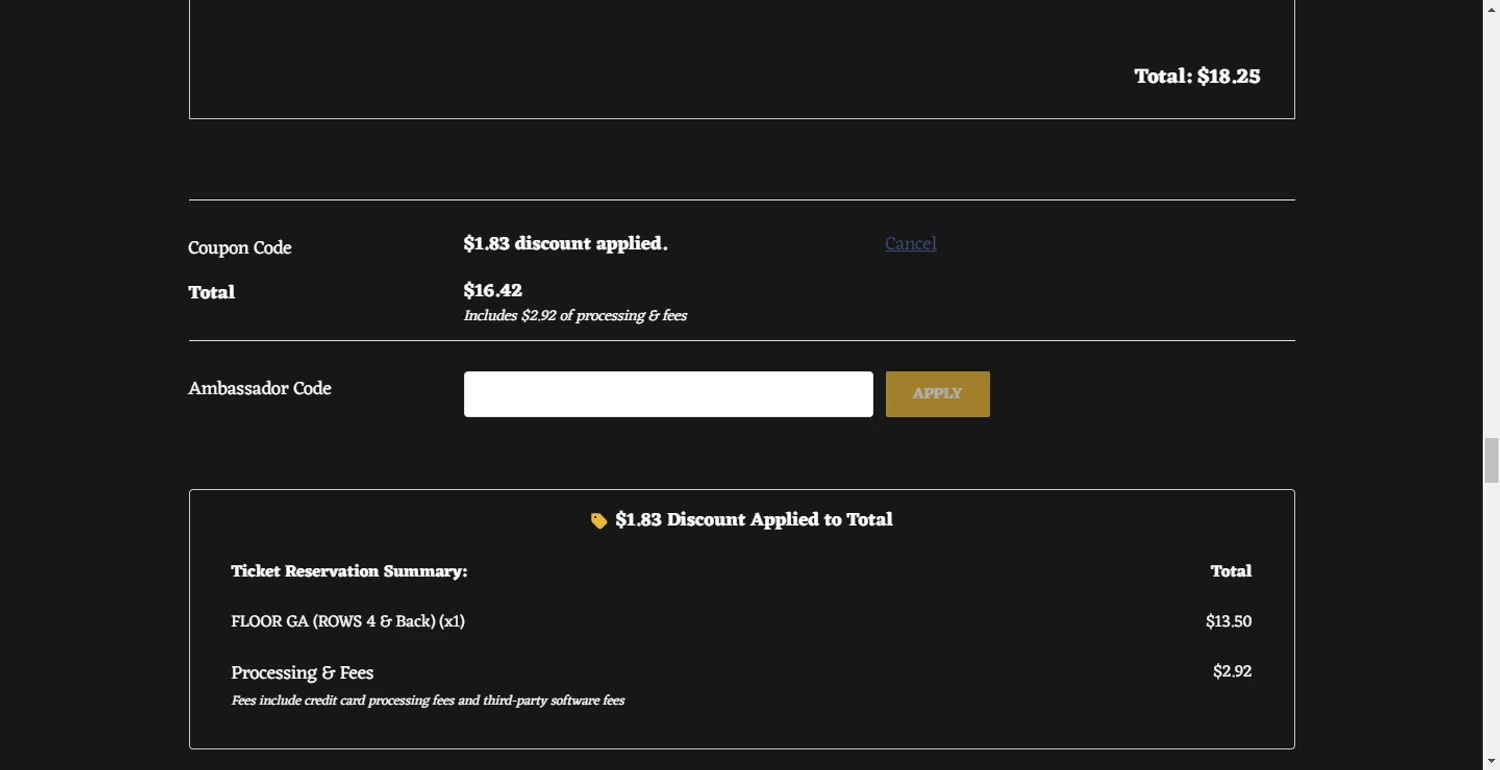Screen dimensions: 1500x770
Task: Click the "$16.42" total amount
Action: (493, 291)
